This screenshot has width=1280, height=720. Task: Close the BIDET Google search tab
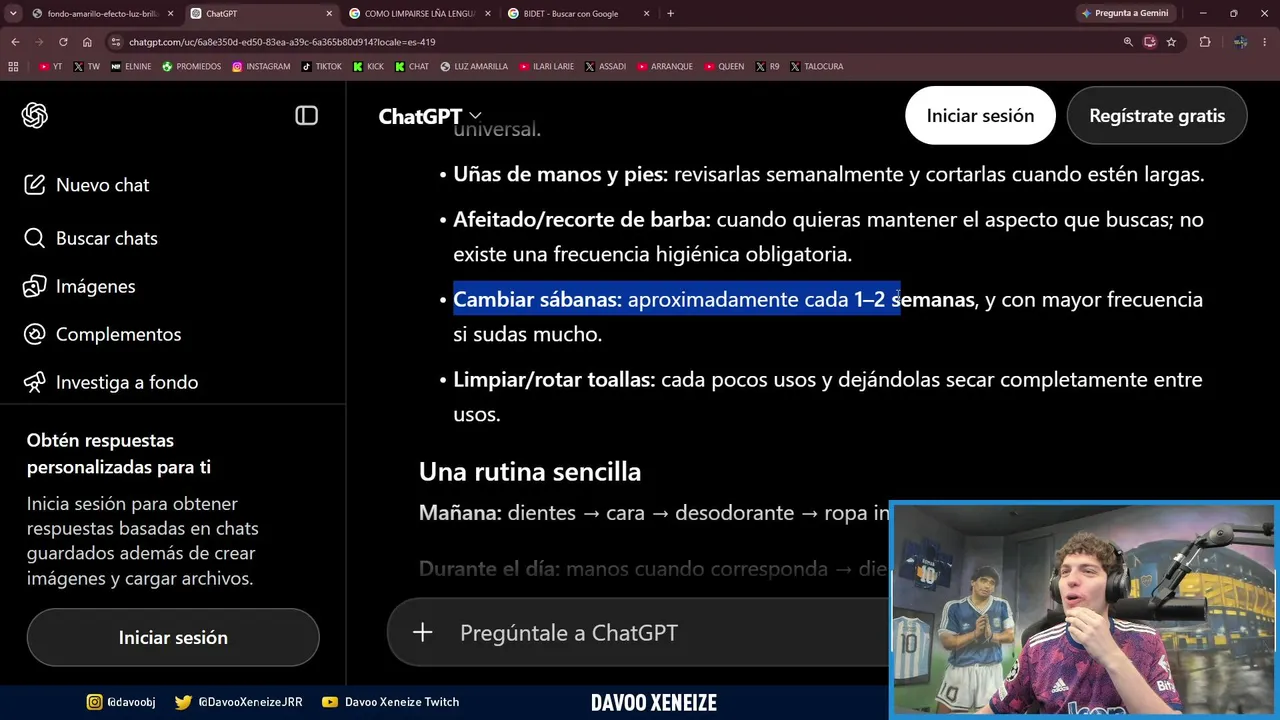click(647, 14)
